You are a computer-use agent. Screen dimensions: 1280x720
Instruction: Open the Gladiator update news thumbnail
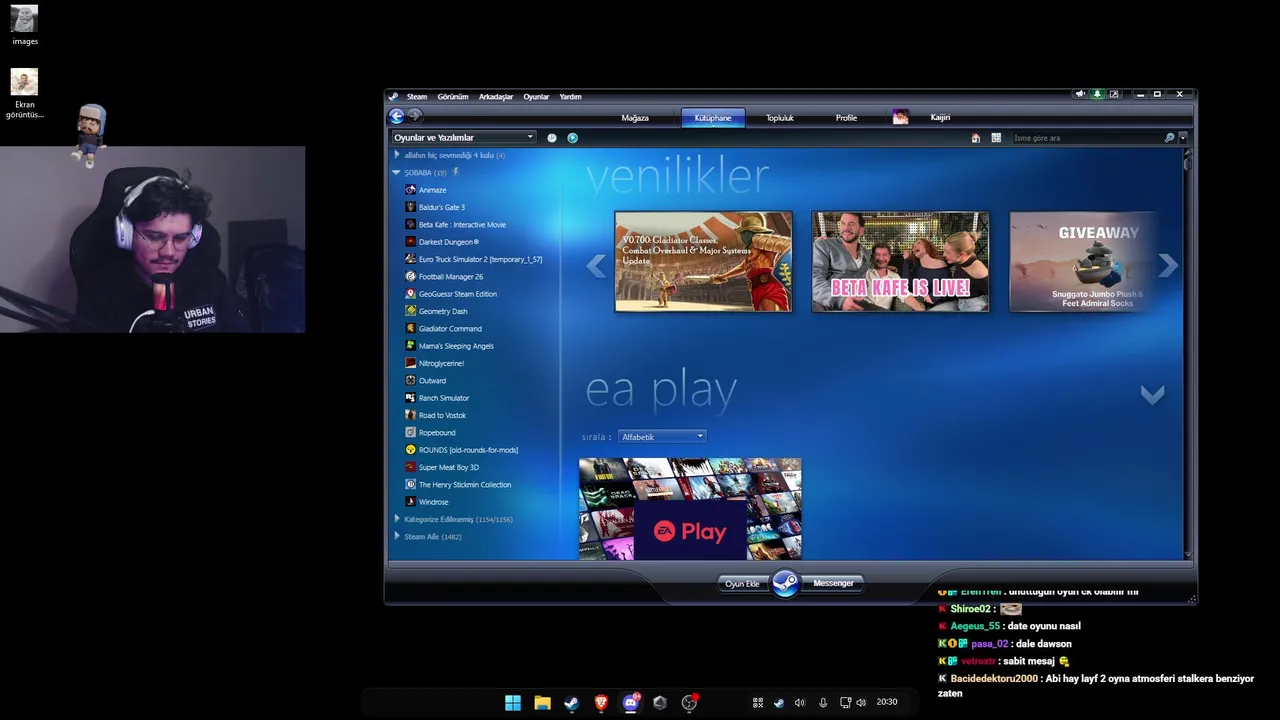coord(703,262)
